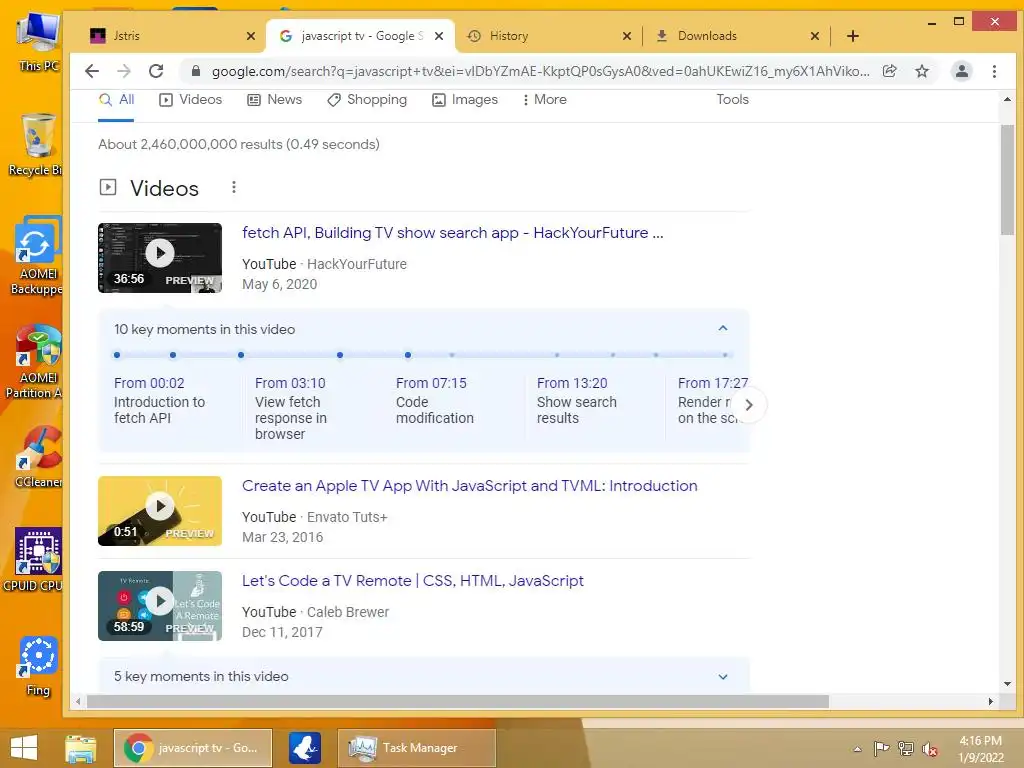Click the address bar URL

[x=540, y=71]
